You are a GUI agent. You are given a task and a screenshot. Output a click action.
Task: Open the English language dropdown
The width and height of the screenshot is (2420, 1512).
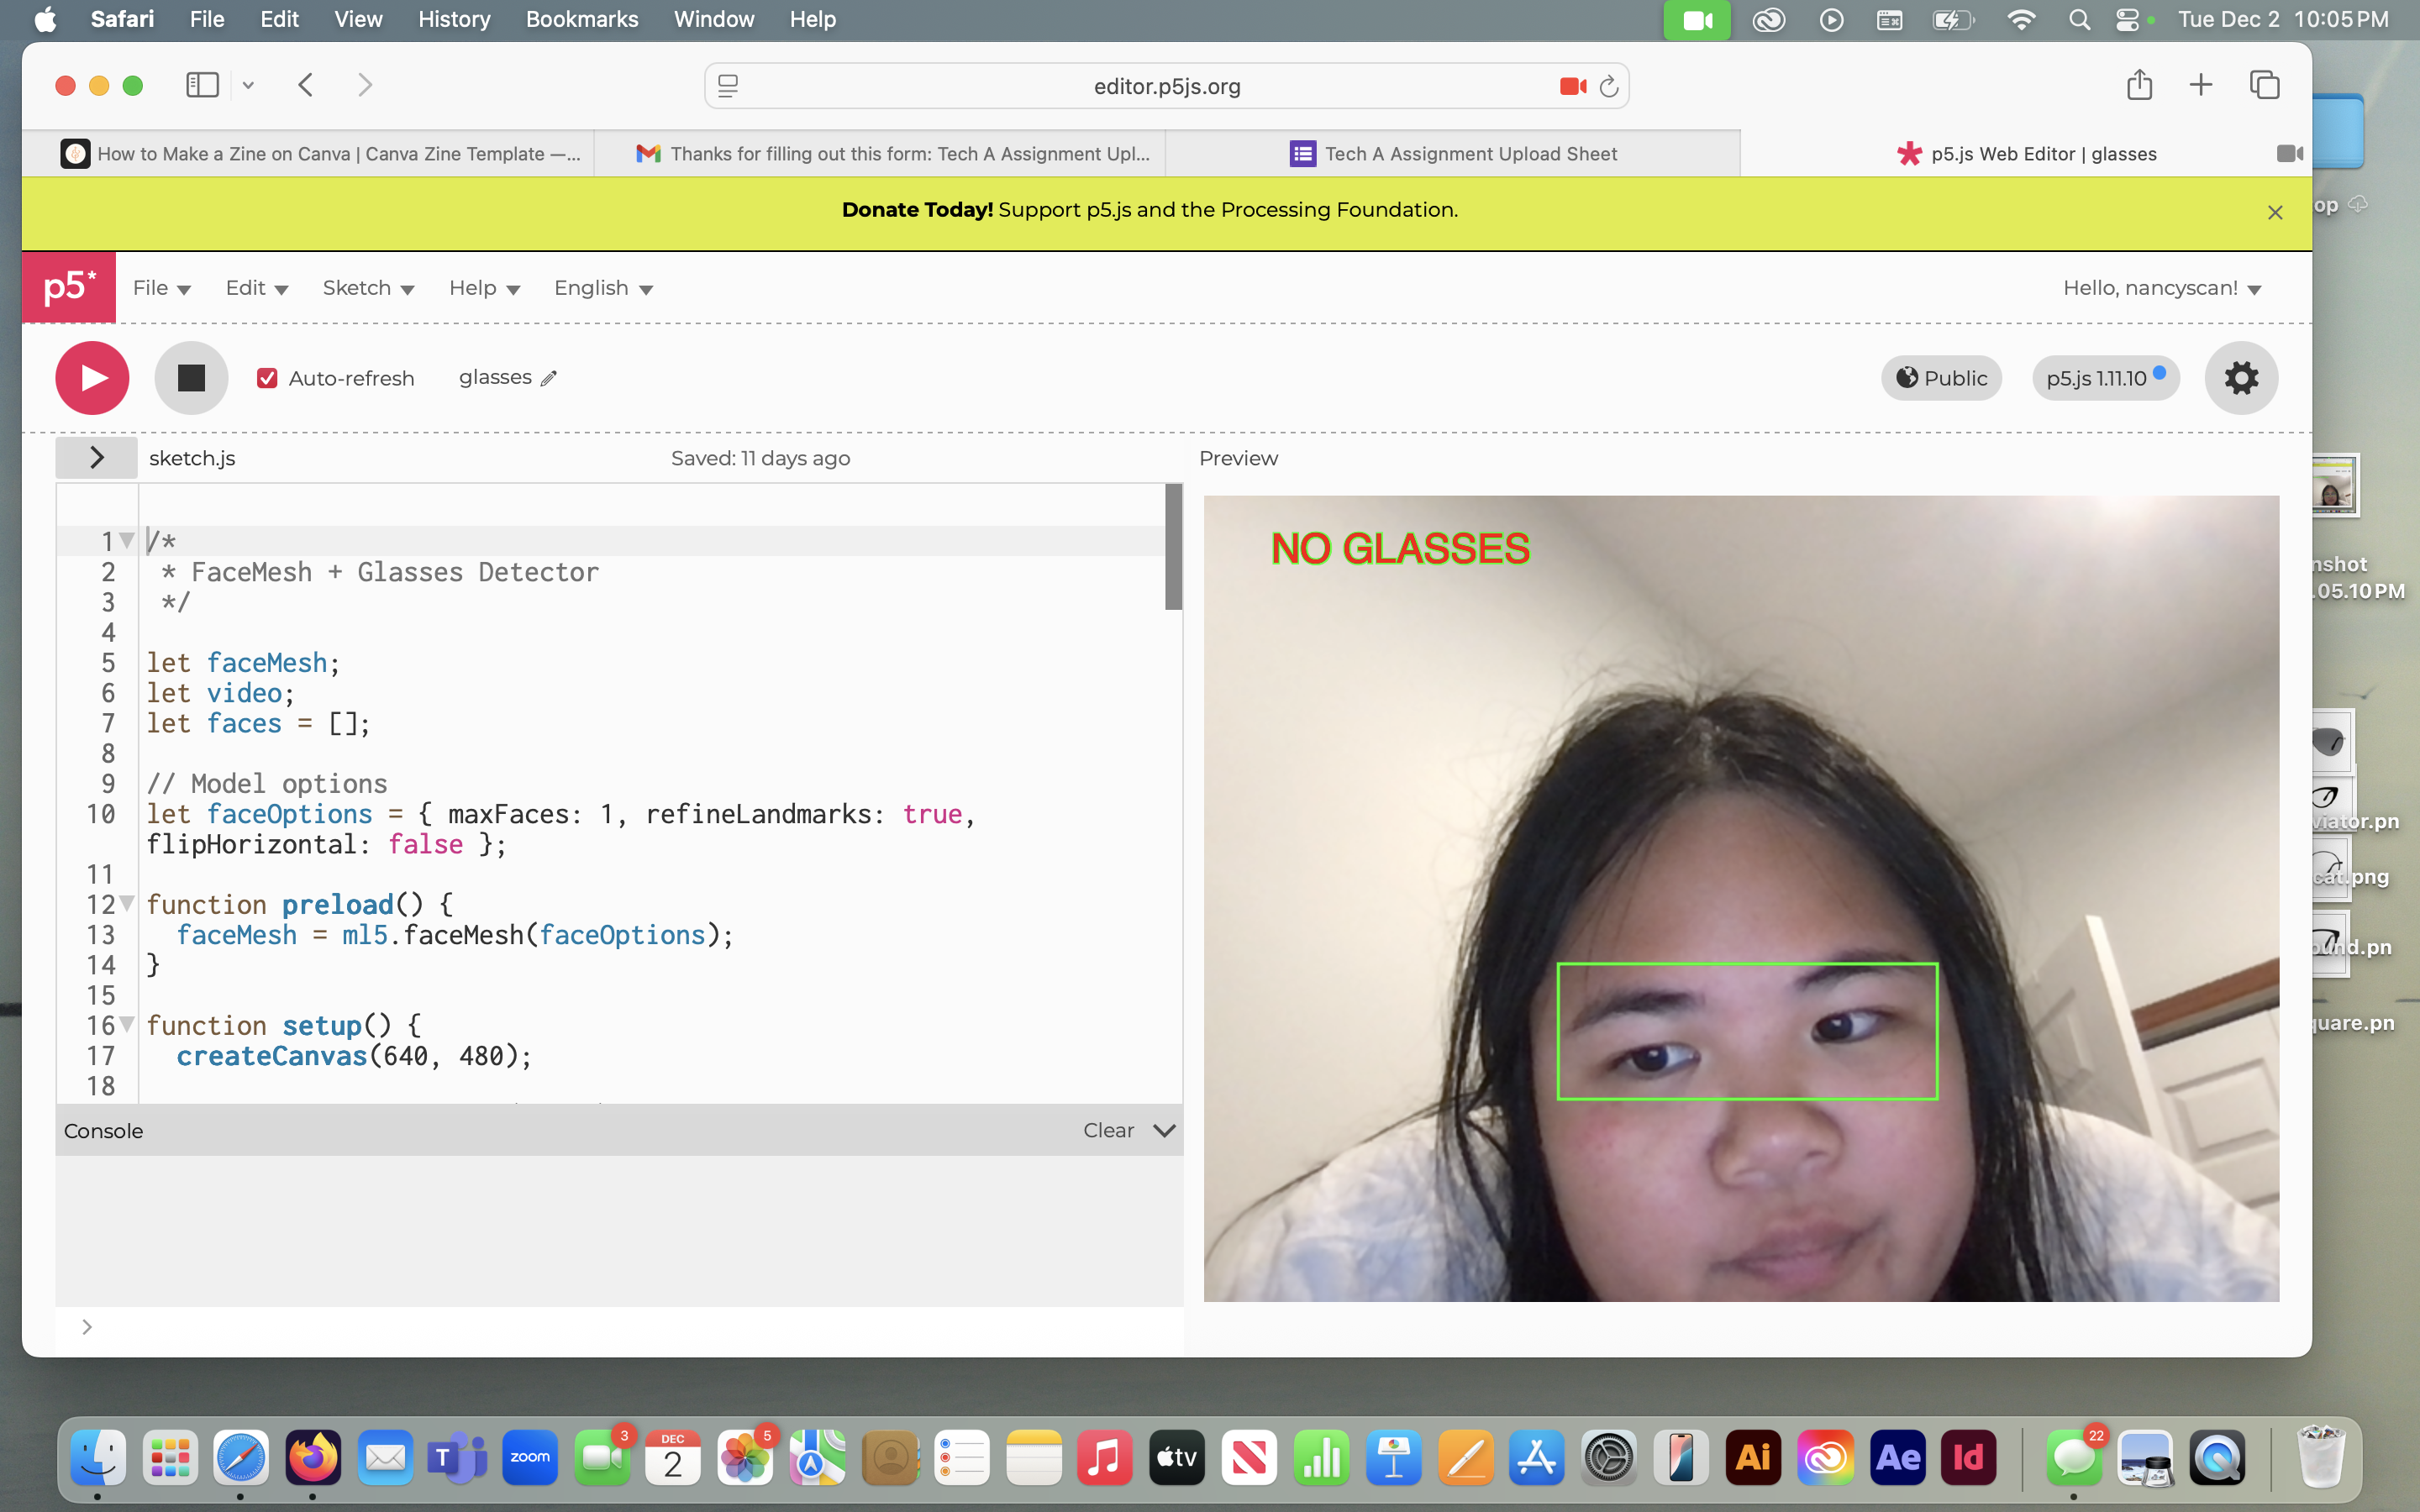click(x=603, y=288)
